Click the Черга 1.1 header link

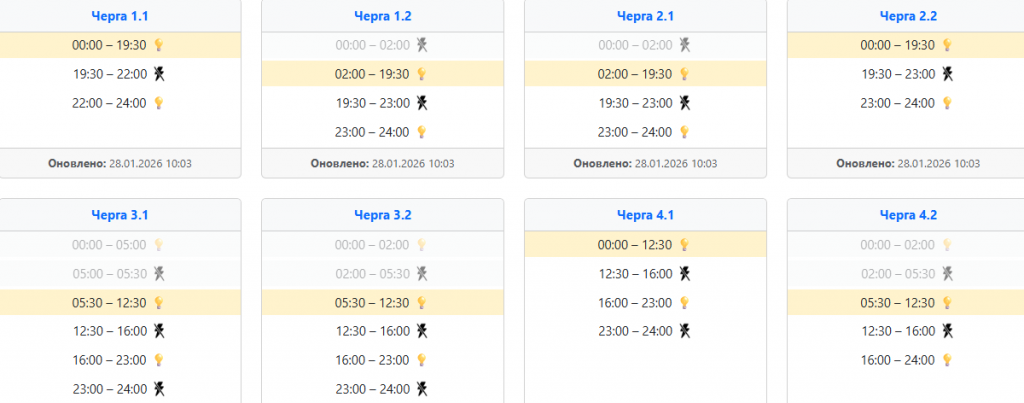(x=118, y=16)
